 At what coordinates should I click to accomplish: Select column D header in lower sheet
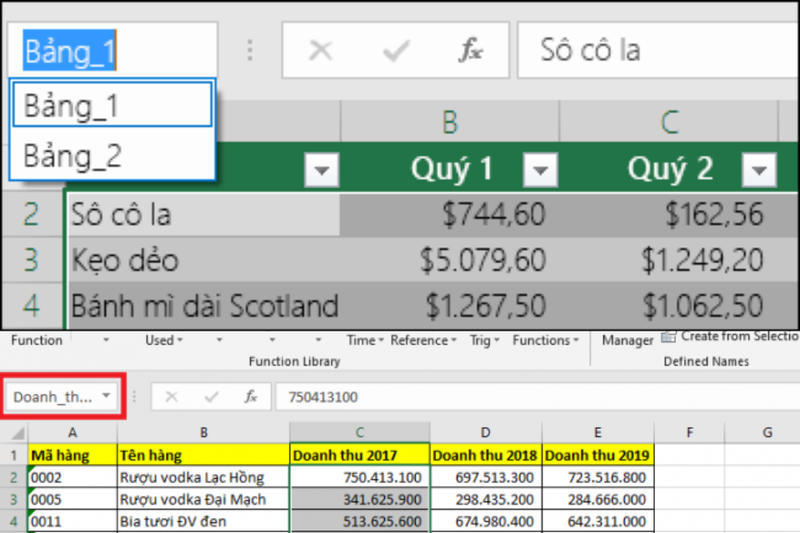coord(486,433)
